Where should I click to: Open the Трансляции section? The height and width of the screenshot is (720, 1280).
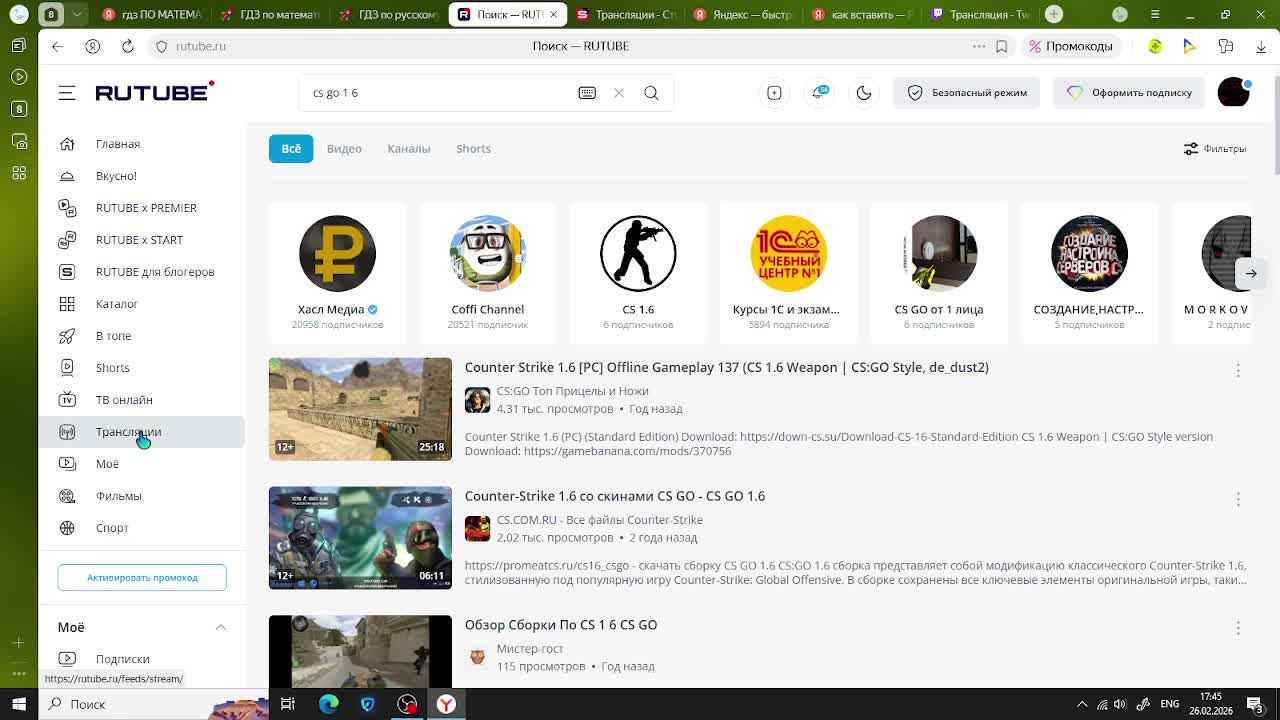142,432
